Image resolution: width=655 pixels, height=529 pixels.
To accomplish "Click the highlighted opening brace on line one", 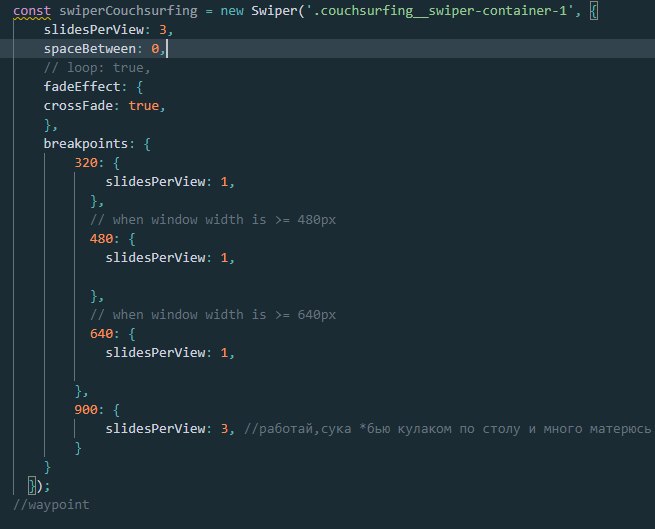I will [593, 11].
